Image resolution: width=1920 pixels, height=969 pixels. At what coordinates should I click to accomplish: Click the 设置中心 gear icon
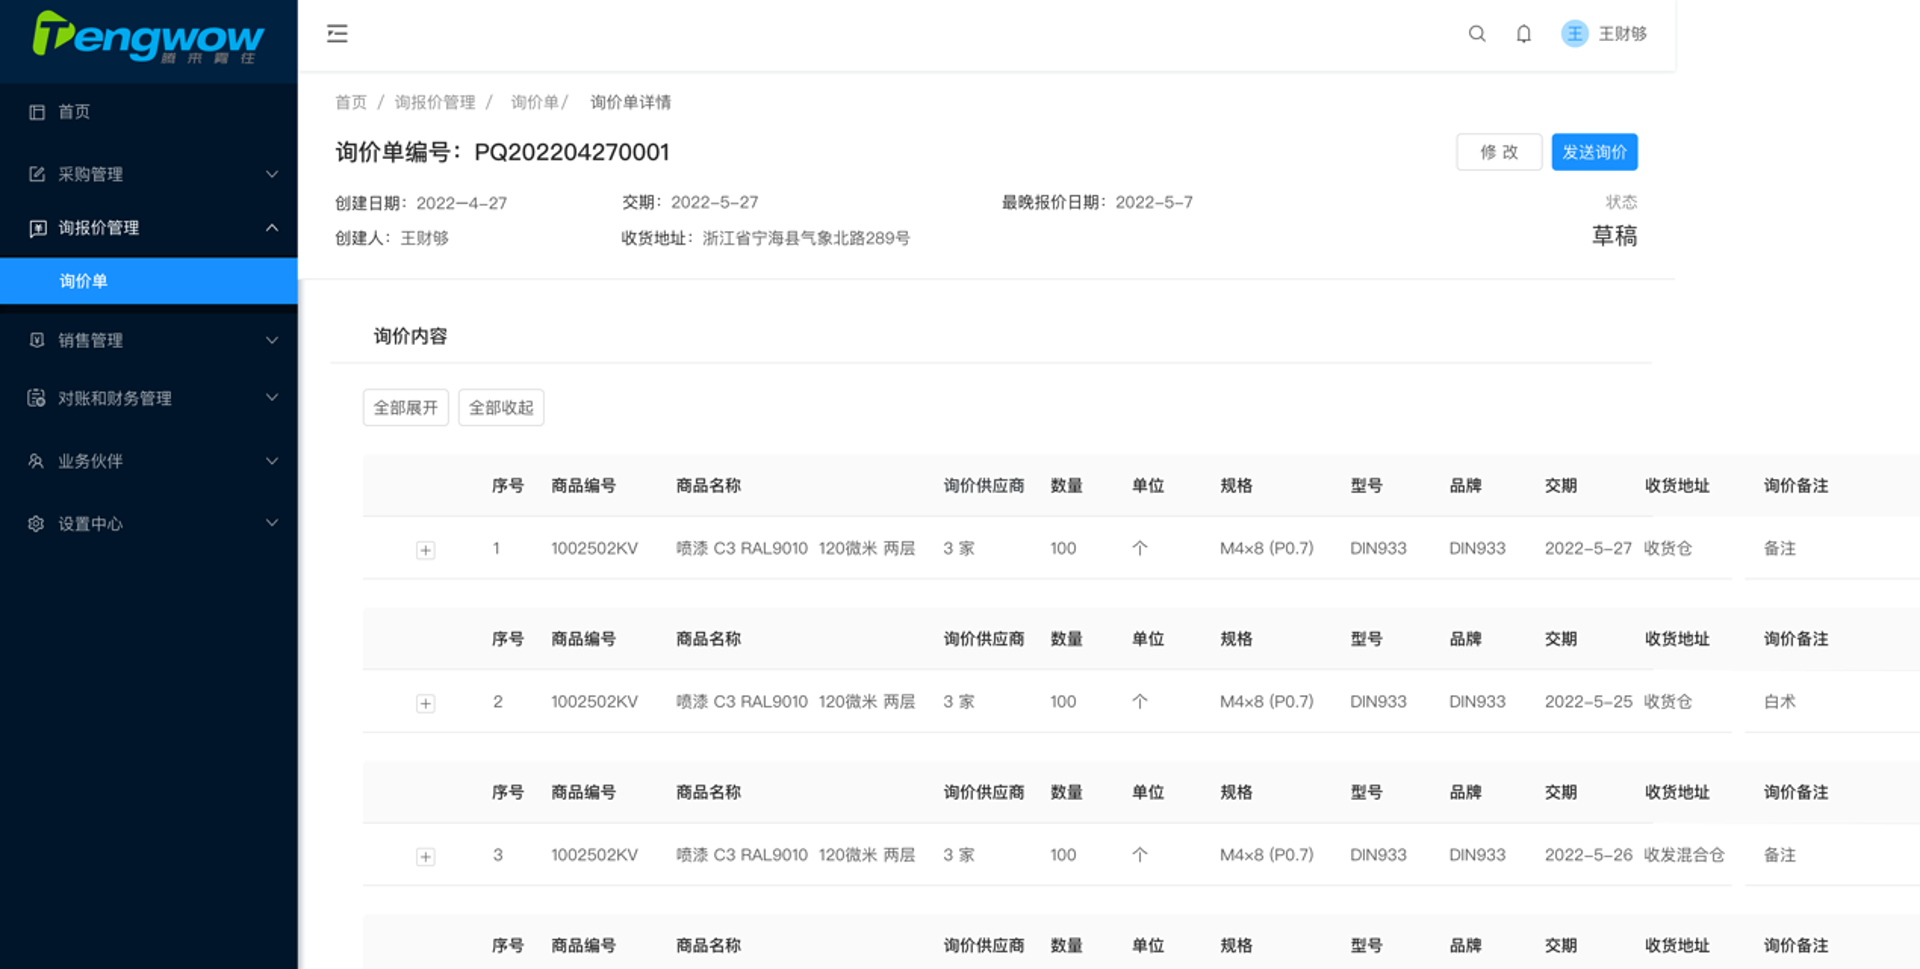coord(37,524)
